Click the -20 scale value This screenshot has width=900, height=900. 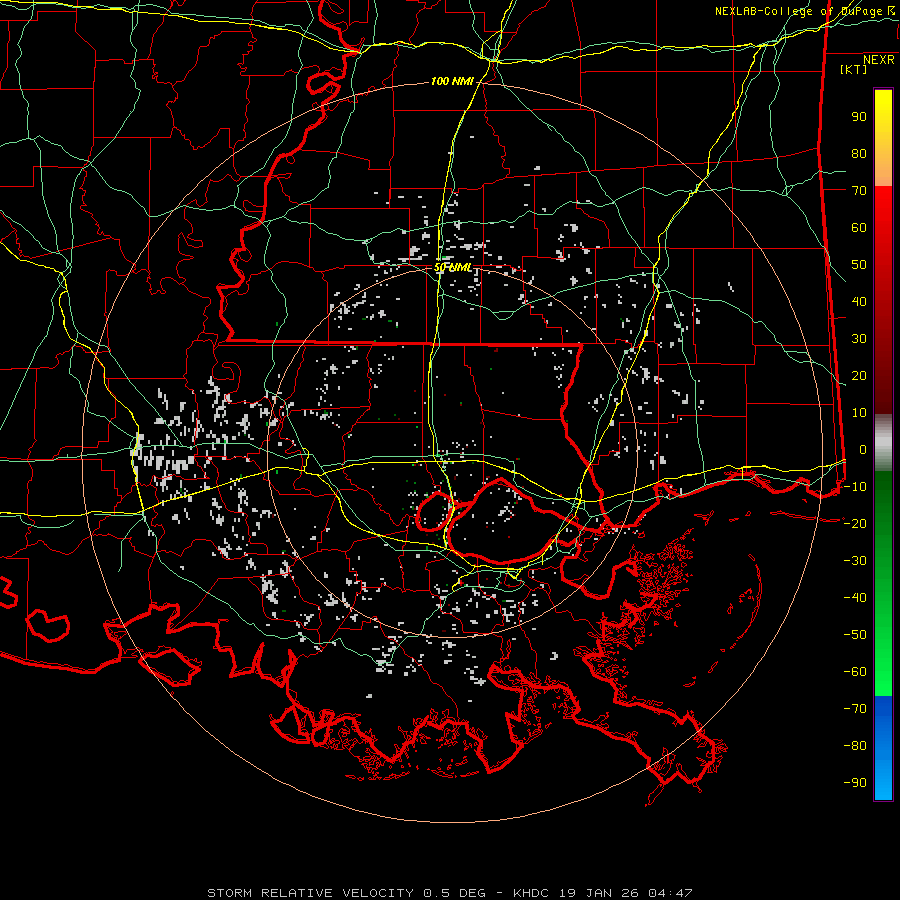pyautogui.click(x=855, y=523)
